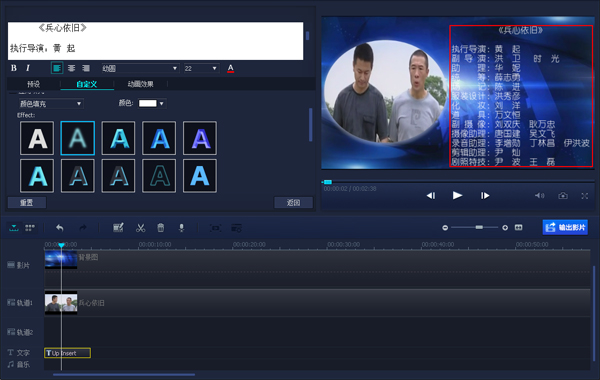Step forward one frame in preview

(485, 196)
